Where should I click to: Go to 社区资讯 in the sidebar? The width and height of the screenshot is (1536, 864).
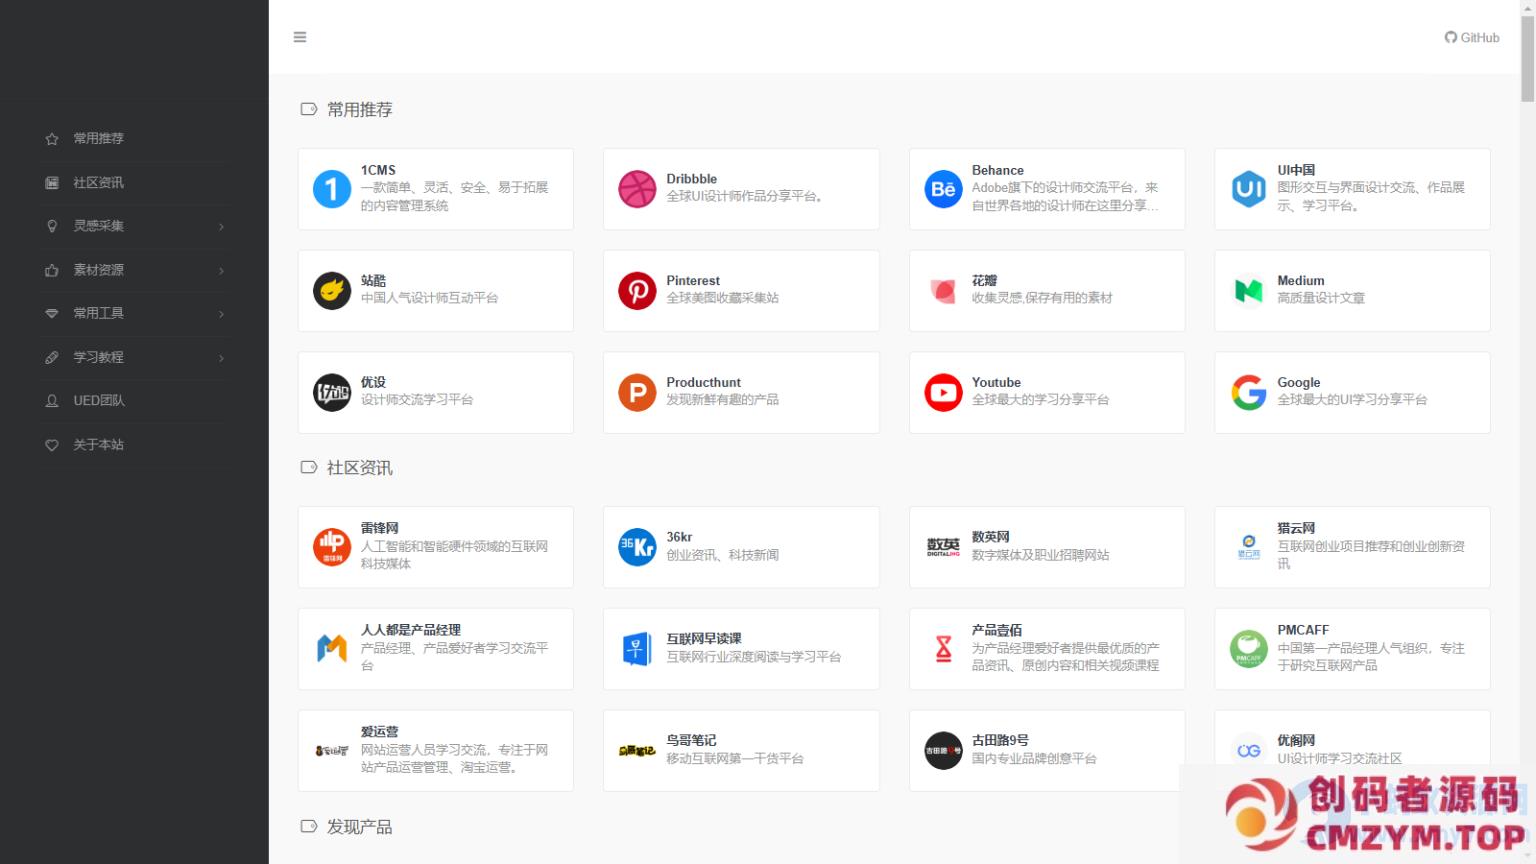(98, 183)
